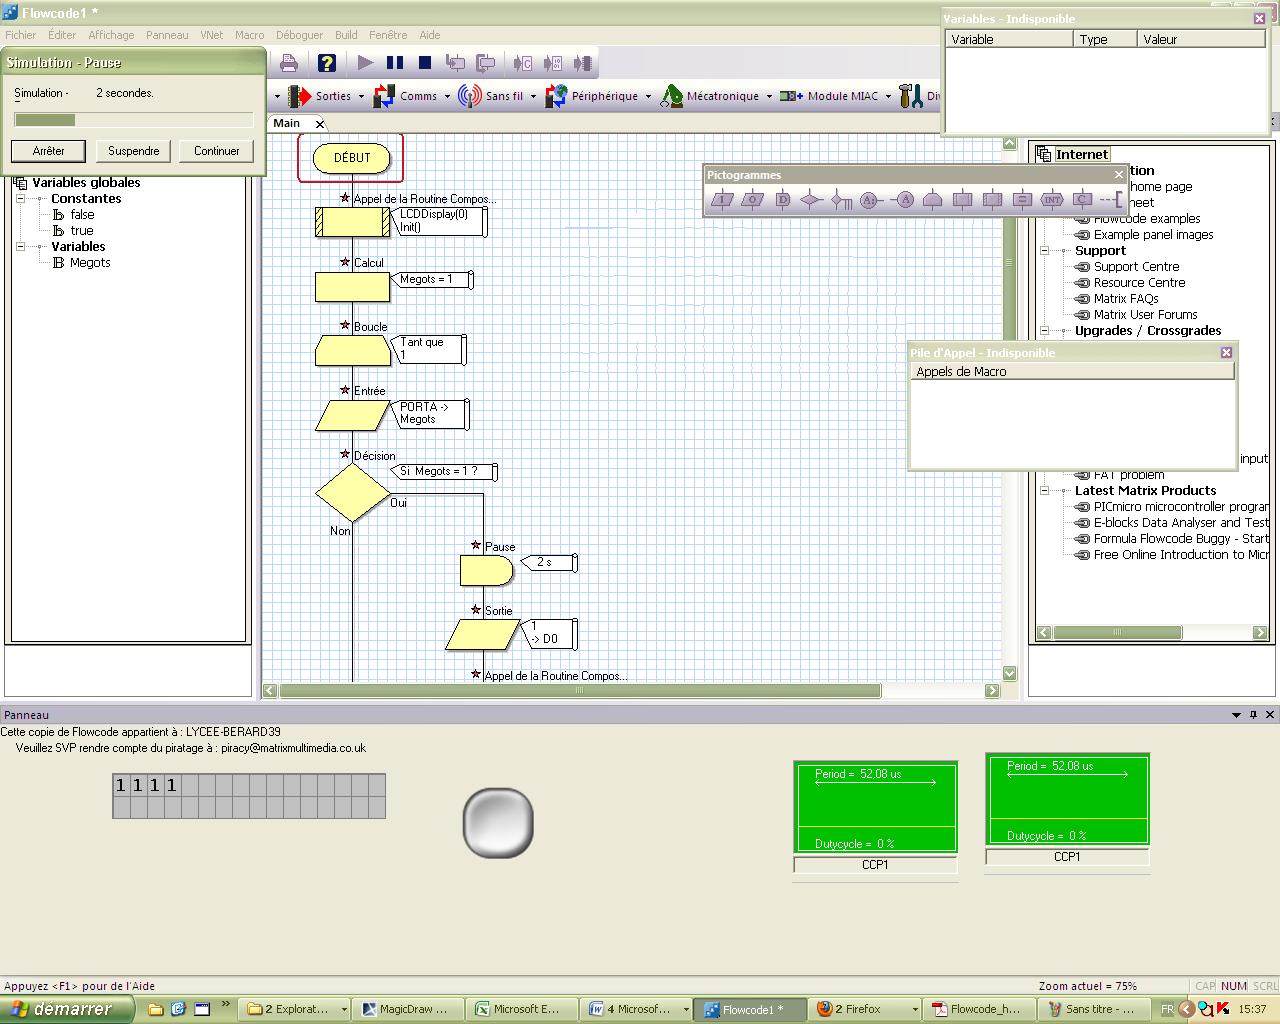Click the Arrêter button

[x=48, y=151]
